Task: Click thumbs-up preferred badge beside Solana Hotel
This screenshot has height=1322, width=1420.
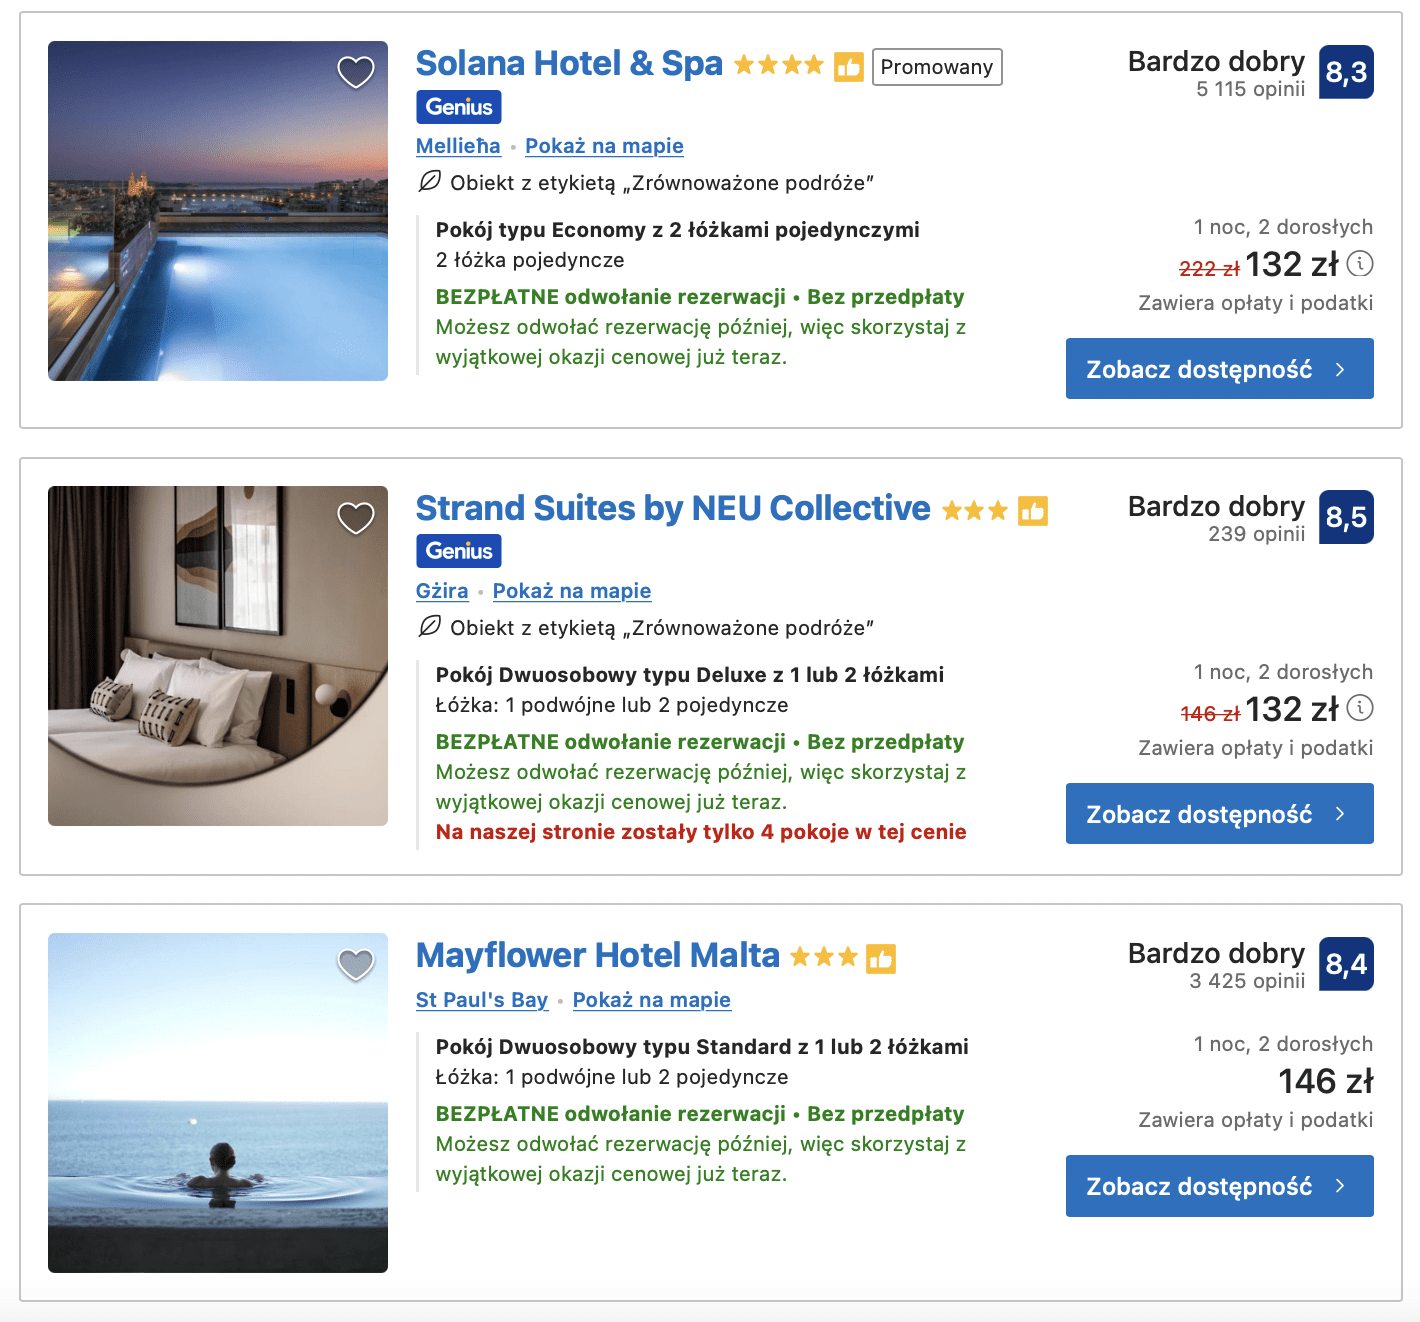Action: (849, 67)
